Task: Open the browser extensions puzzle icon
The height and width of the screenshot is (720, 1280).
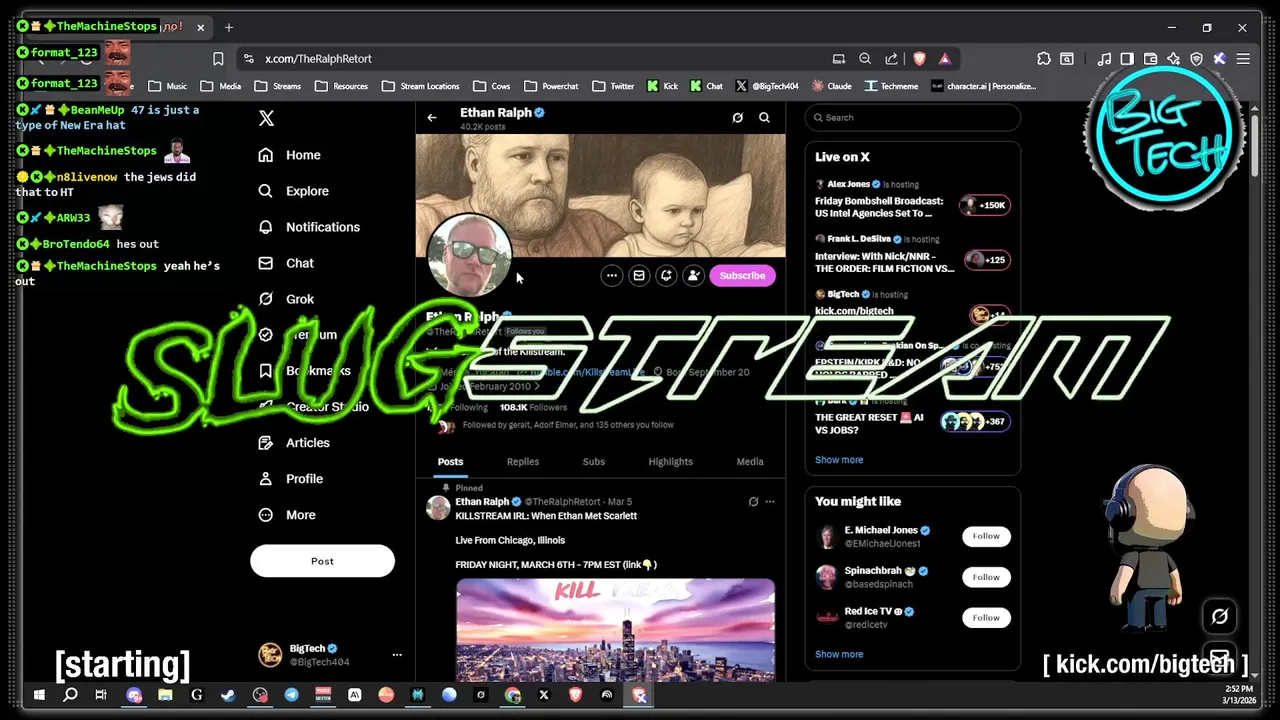Action: point(1044,59)
